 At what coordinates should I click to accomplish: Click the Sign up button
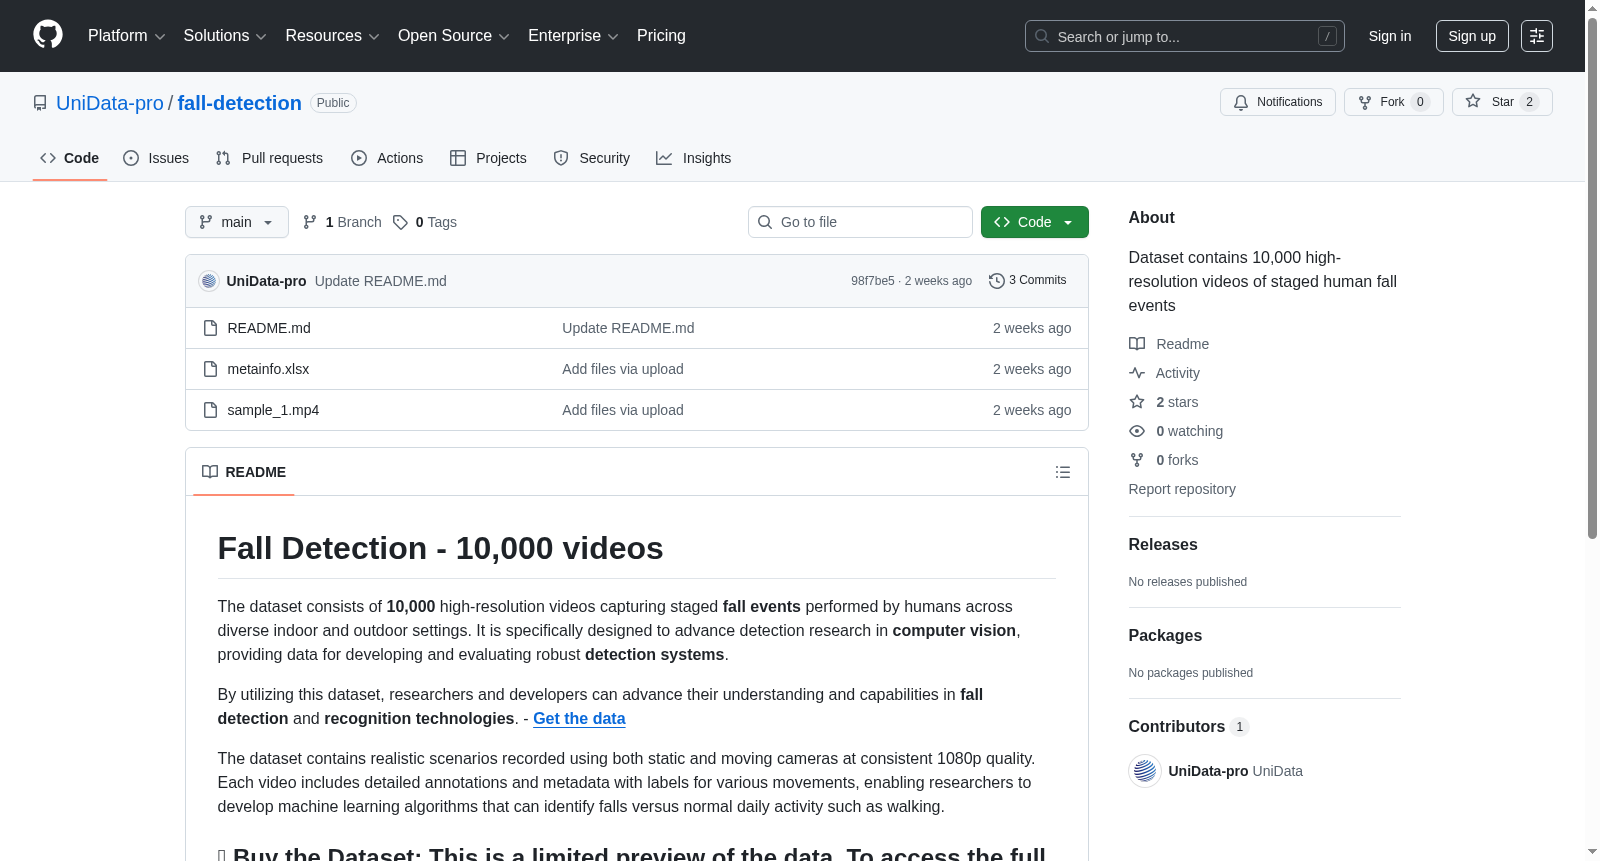(x=1472, y=36)
